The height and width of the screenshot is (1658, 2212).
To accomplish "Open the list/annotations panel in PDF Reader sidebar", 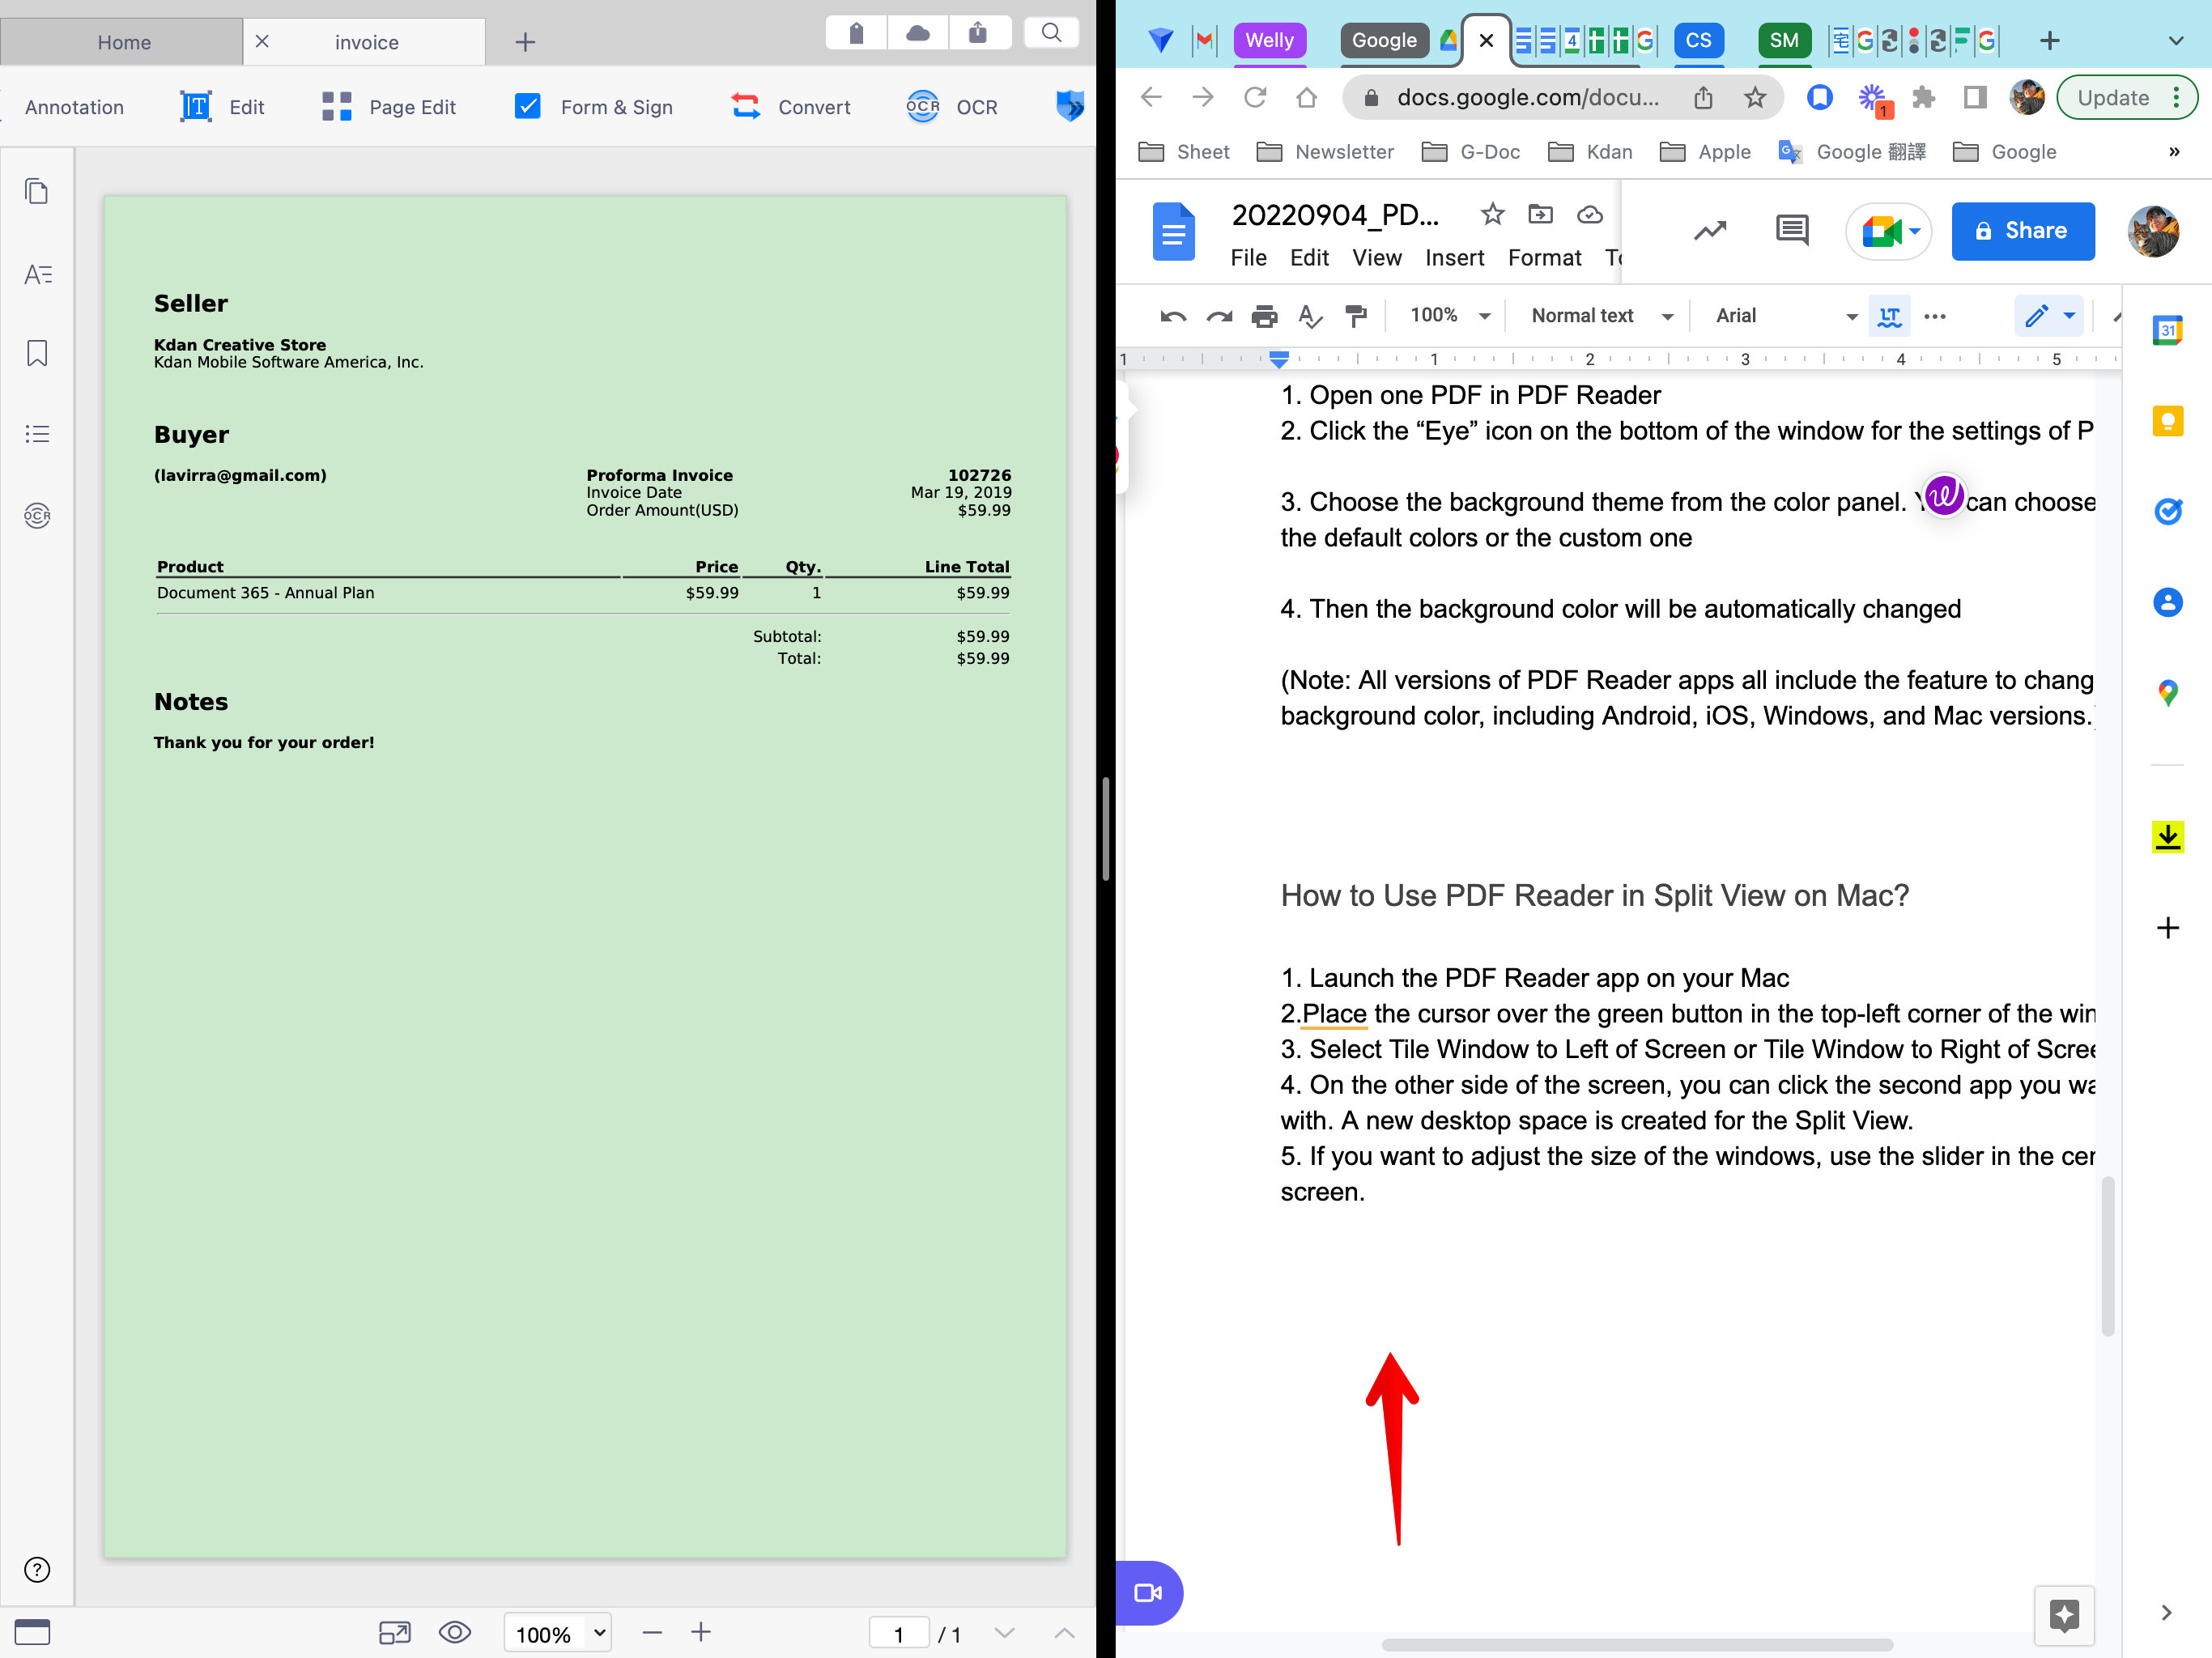I will click(x=37, y=434).
